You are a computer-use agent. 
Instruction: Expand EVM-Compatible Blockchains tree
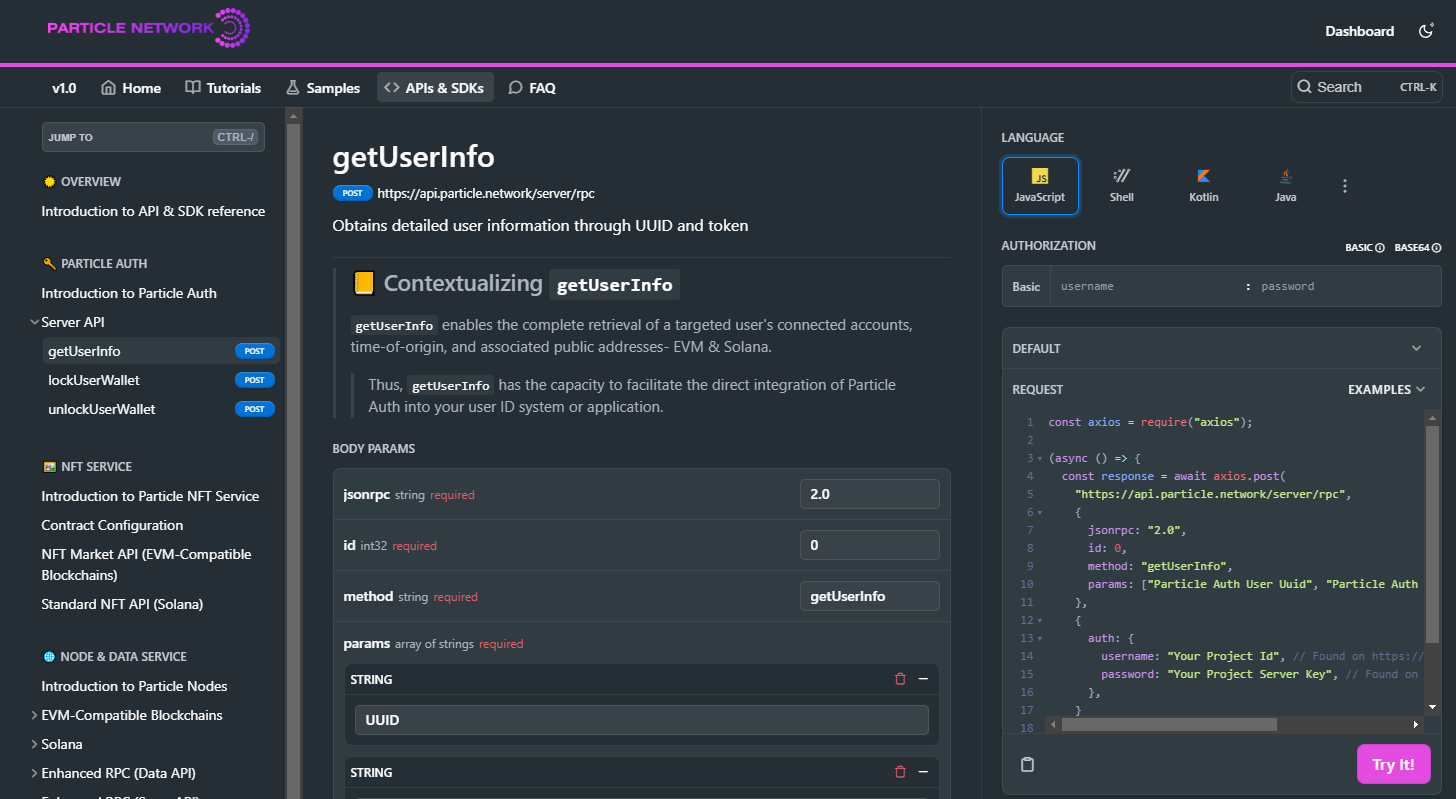point(34,715)
